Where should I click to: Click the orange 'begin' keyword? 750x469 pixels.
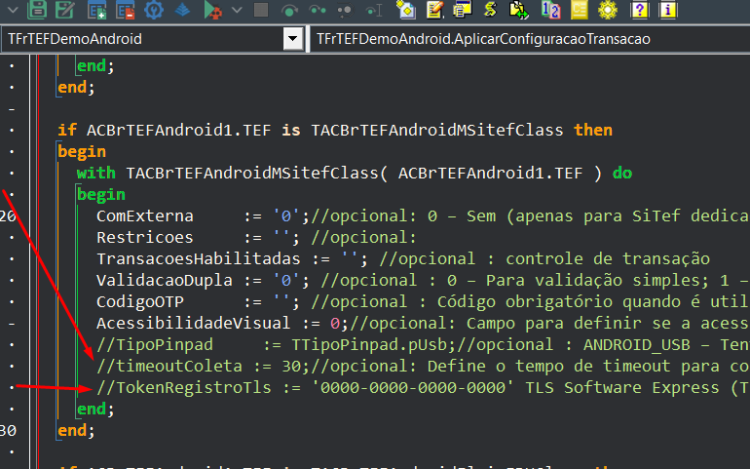click(82, 152)
